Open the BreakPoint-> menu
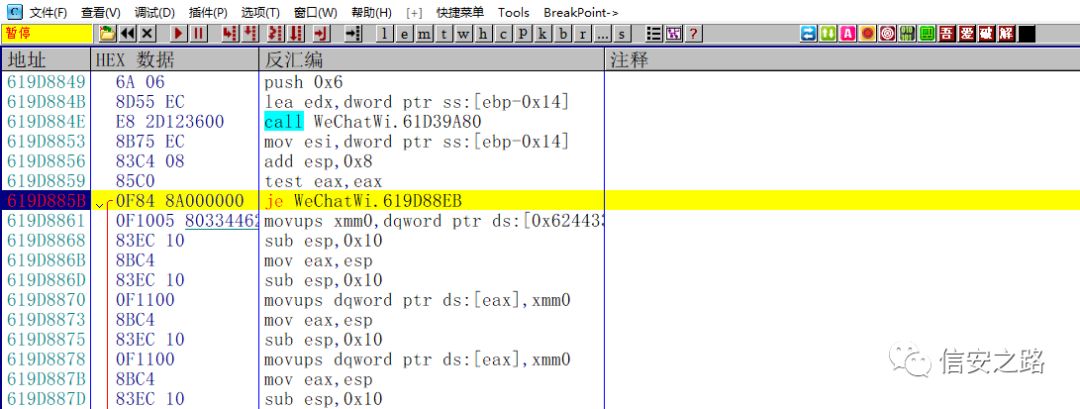 click(581, 12)
